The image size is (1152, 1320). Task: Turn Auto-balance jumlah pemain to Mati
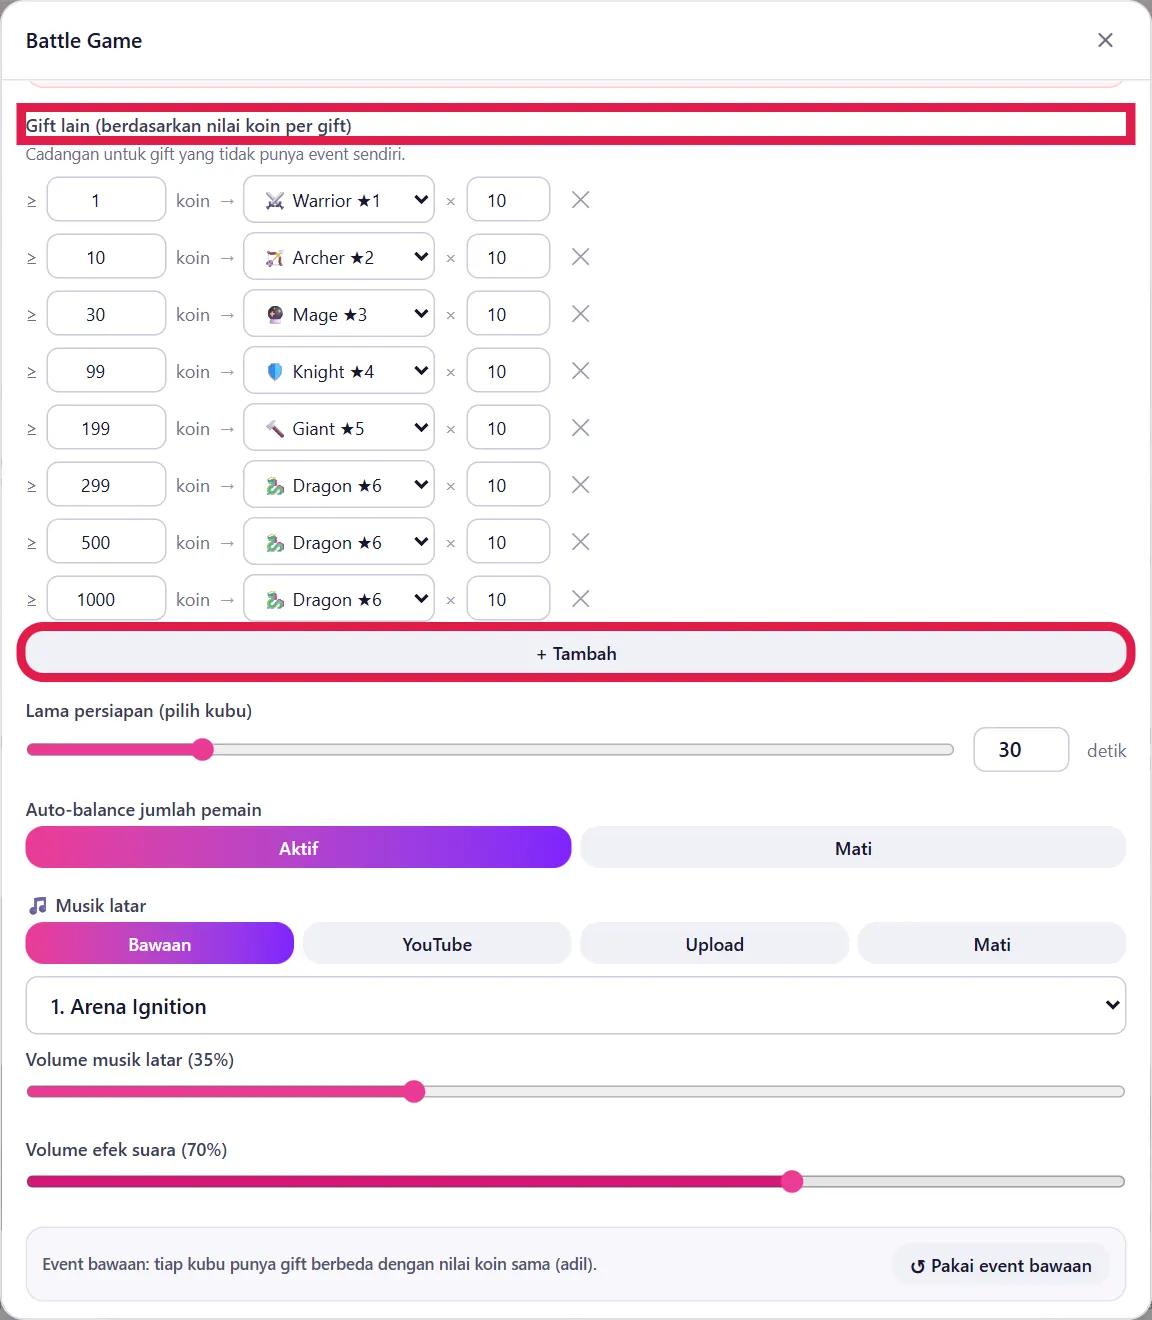pyautogui.click(x=853, y=848)
